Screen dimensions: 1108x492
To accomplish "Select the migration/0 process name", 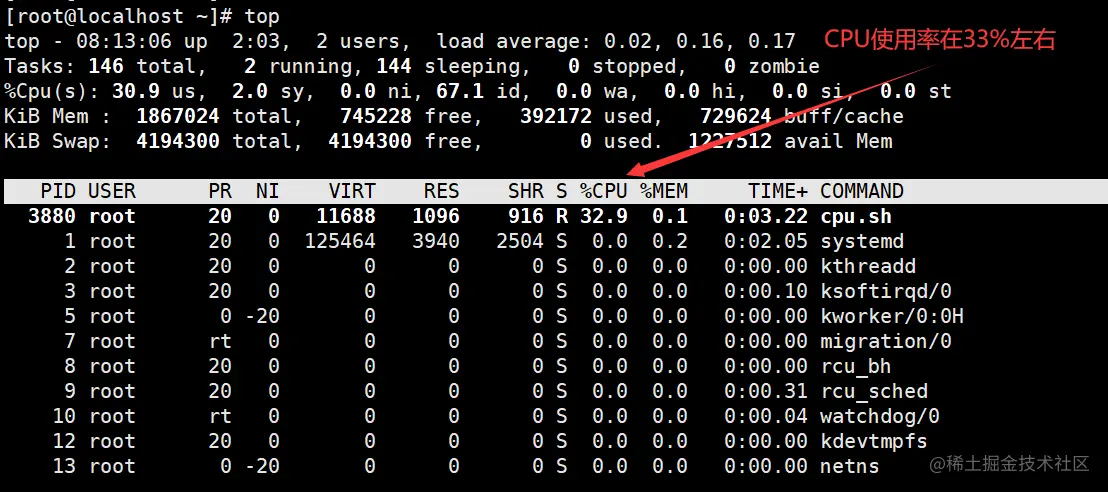I will point(886,341).
